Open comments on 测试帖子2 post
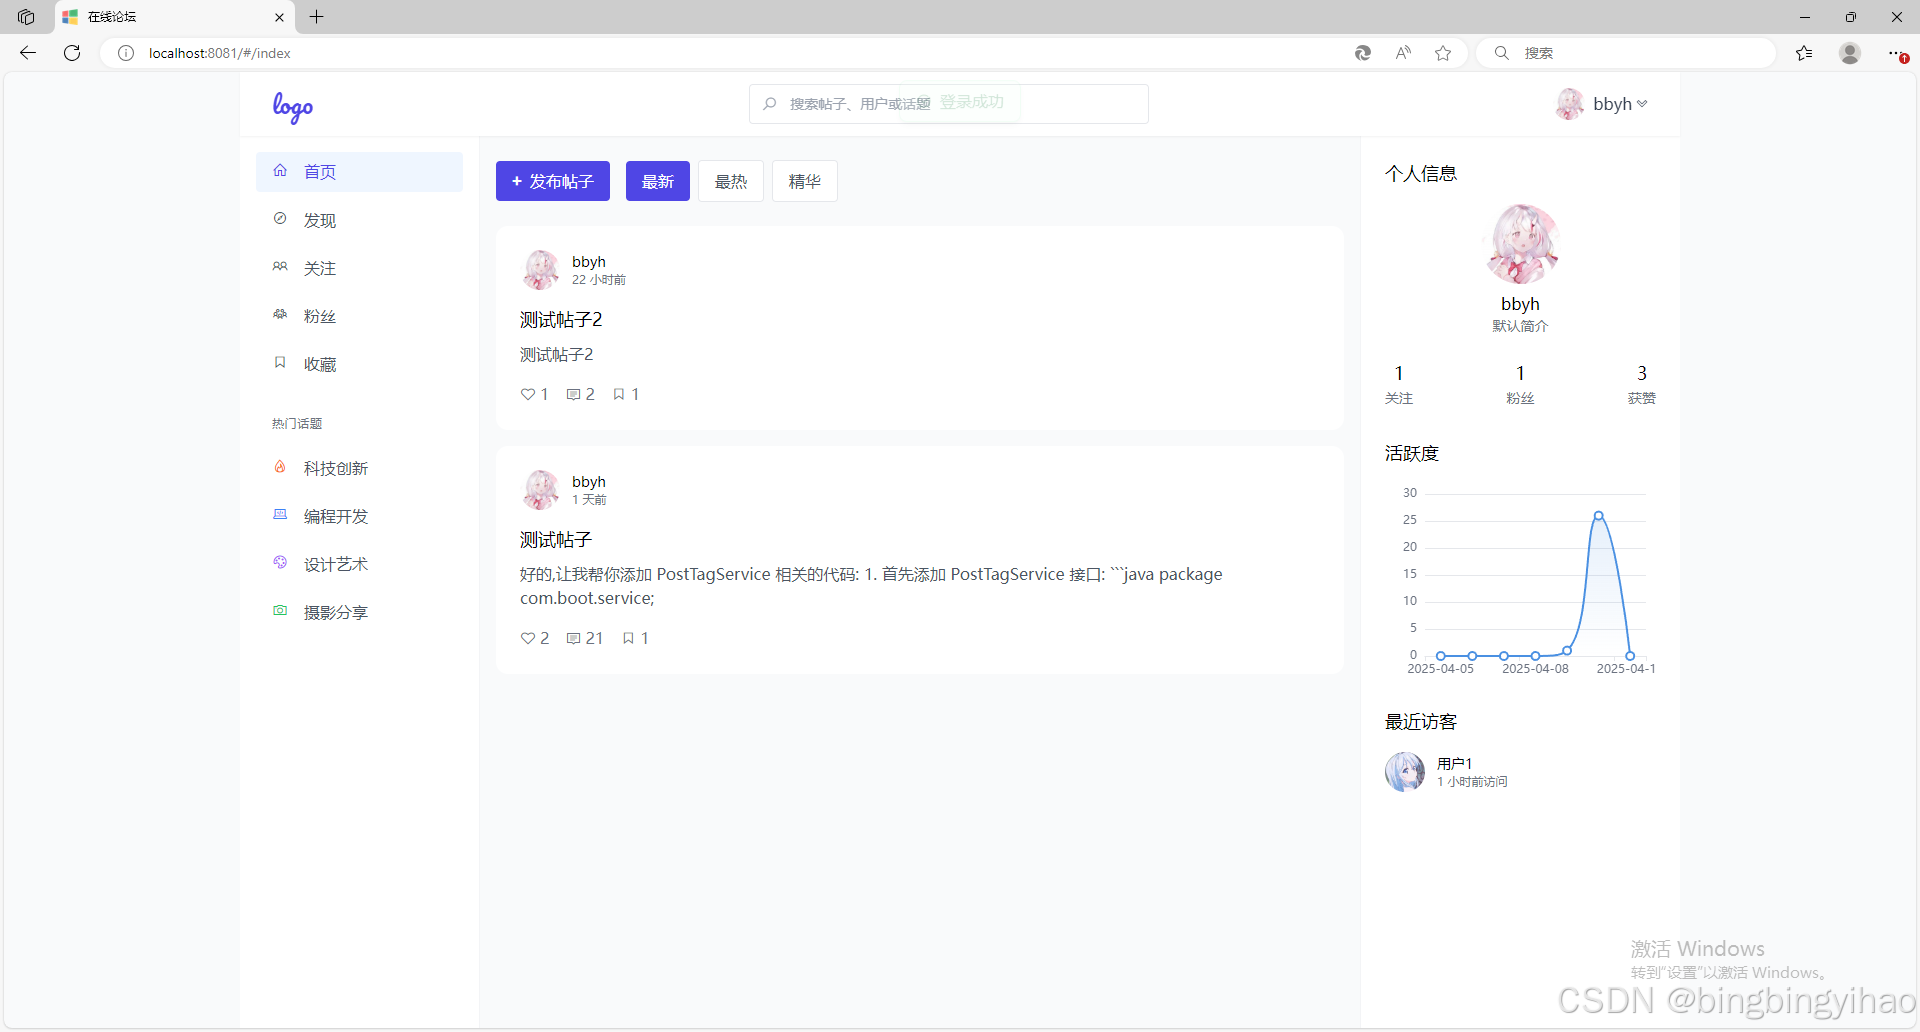Viewport: 1920px width, 1032px height. [581, 394]
